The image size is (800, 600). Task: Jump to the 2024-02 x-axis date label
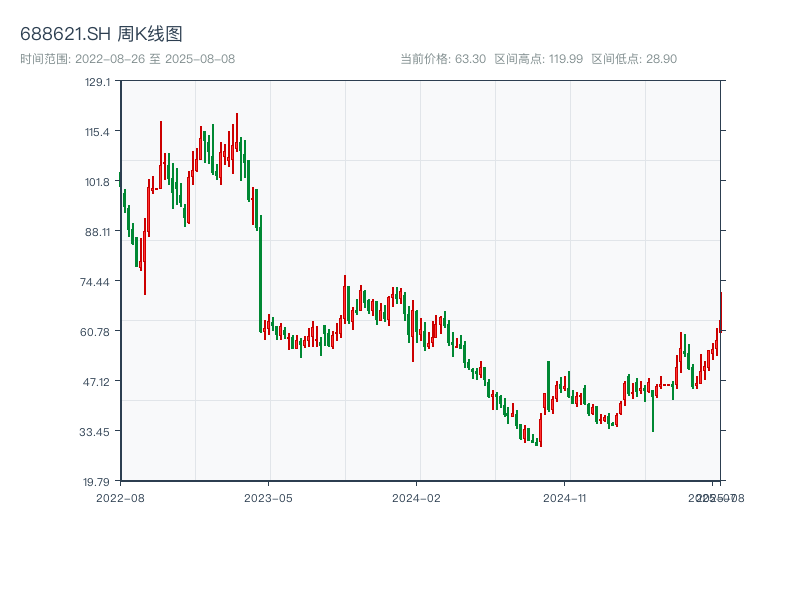pos(417,497)
